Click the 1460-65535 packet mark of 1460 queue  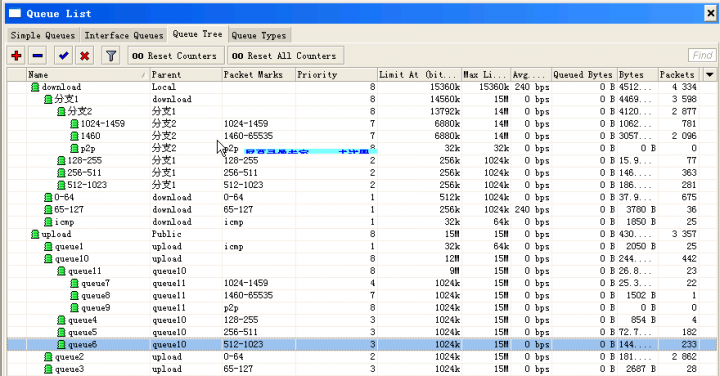coord(248,136)
